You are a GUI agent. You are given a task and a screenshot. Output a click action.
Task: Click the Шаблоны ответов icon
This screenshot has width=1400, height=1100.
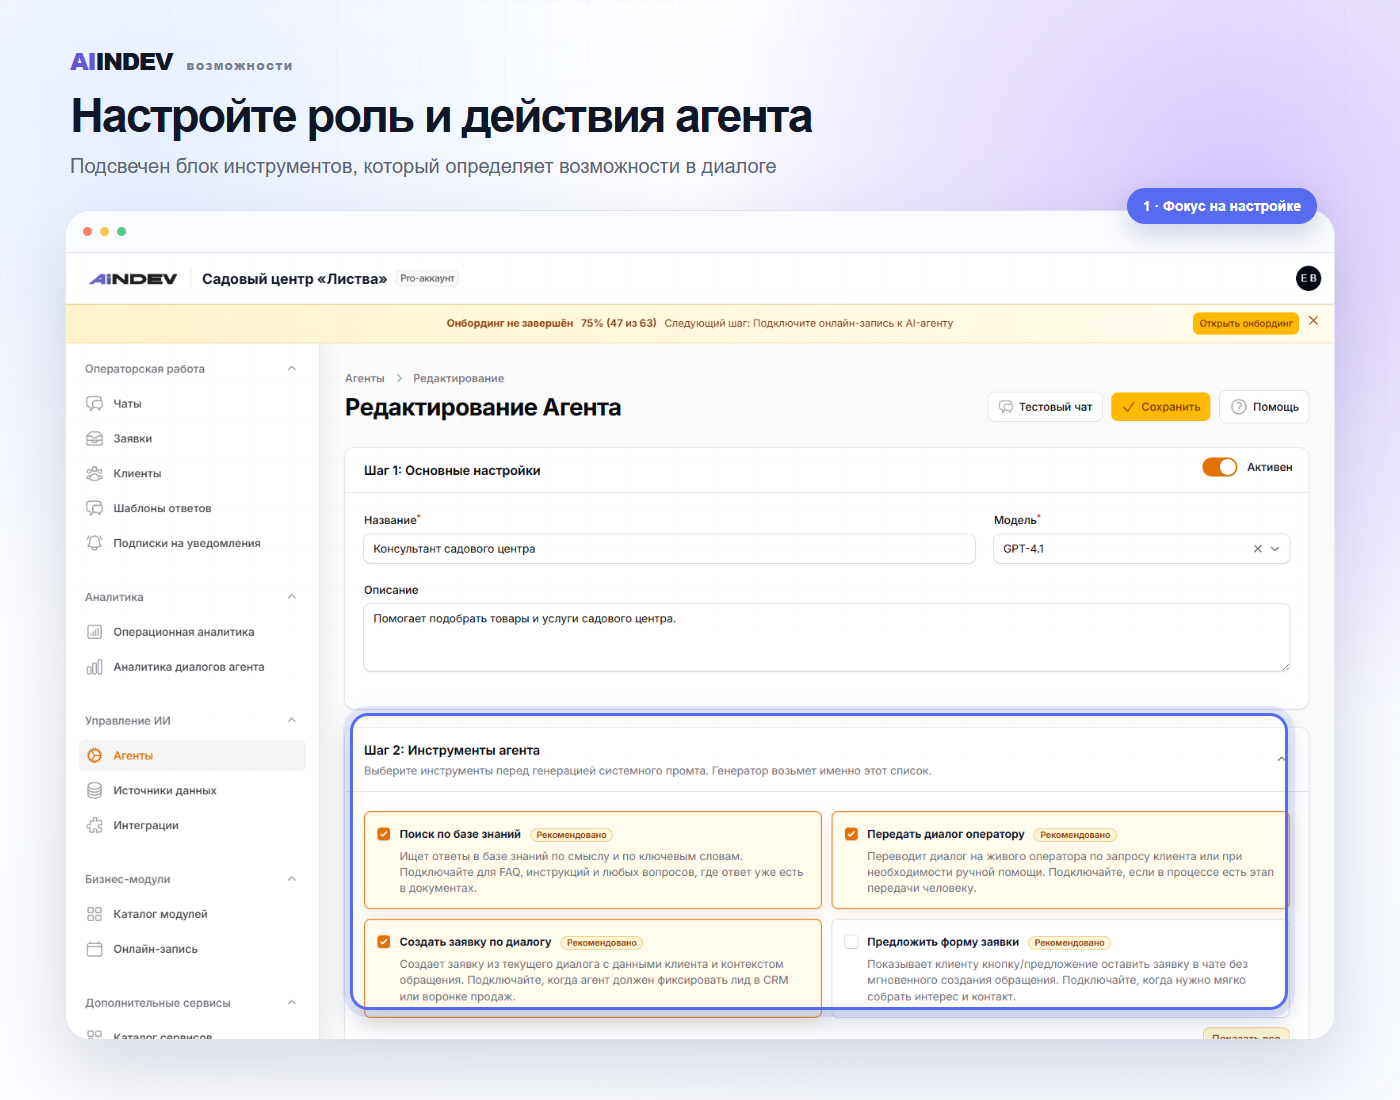click(x=95, y=509)
